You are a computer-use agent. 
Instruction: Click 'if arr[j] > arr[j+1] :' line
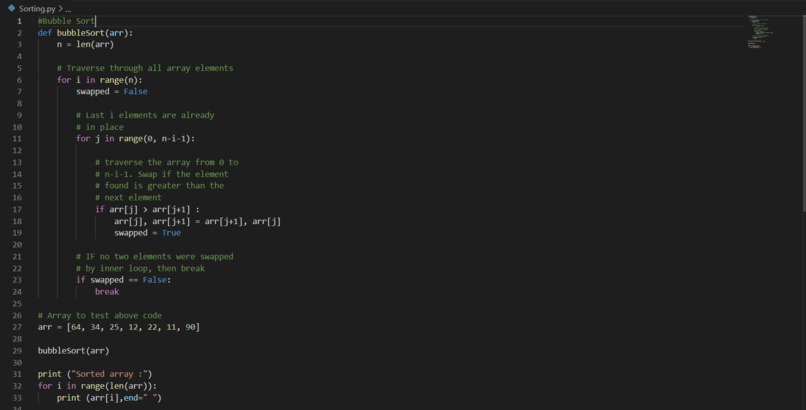[148, 210]
